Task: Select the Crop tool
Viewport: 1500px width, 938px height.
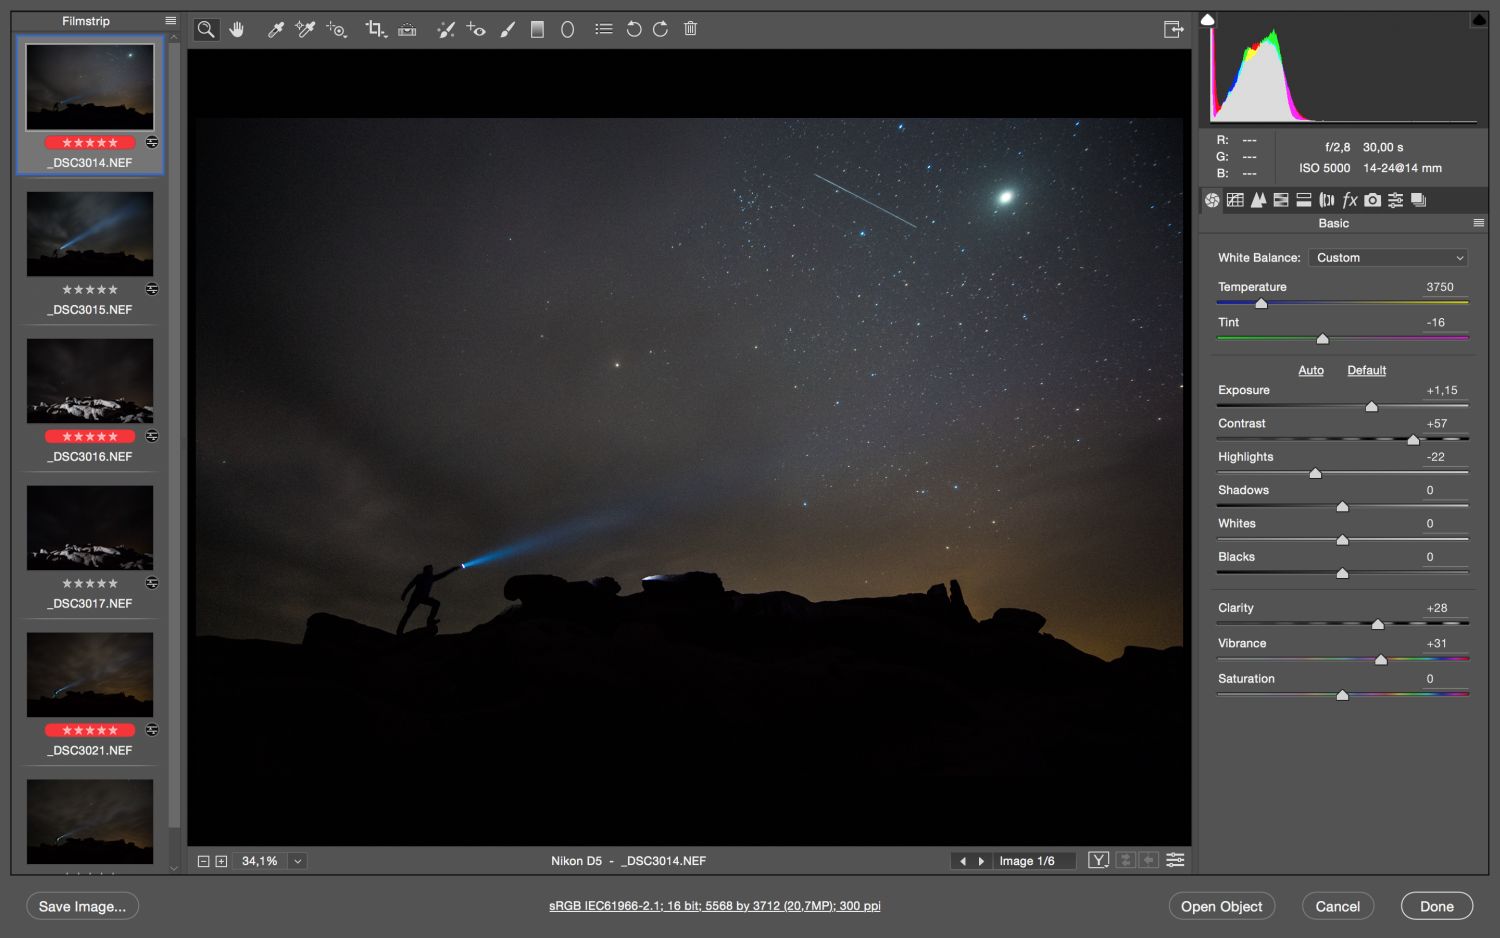Action: (x=375, y=29)
